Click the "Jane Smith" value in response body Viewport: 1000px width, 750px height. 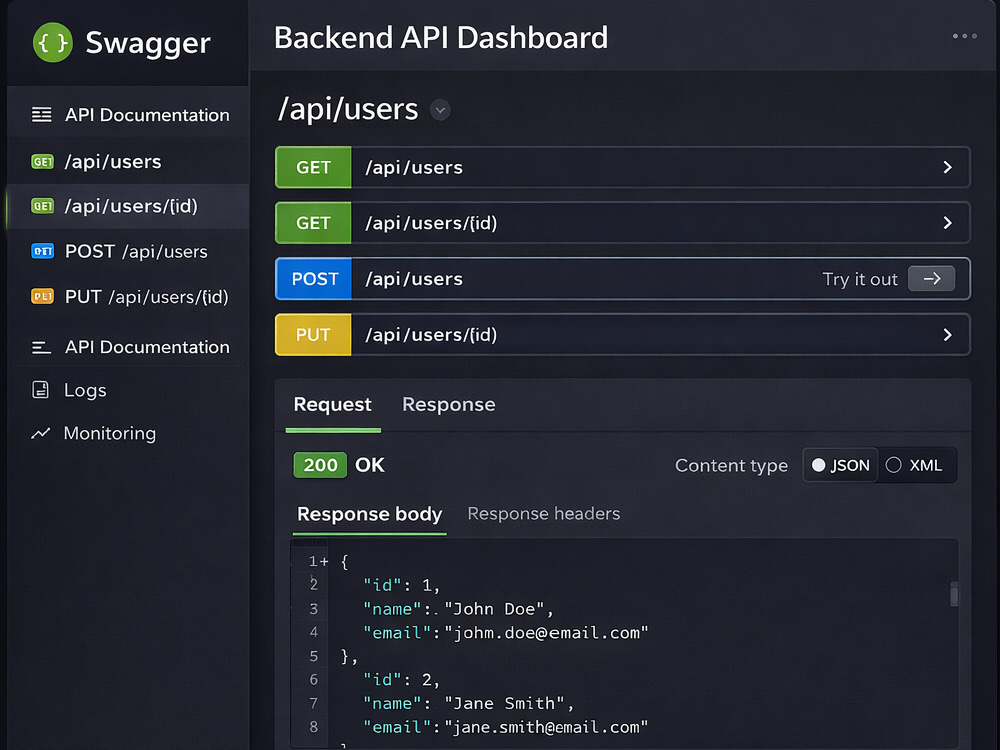[504, 703]
